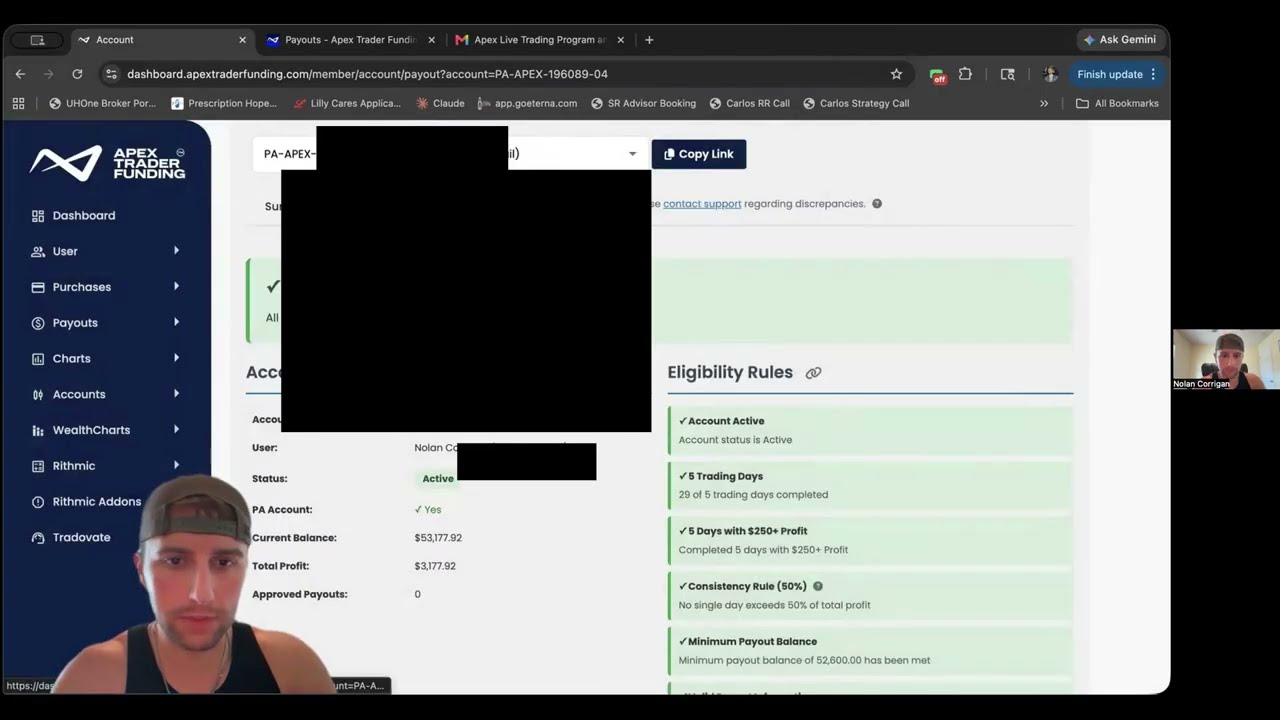Screen dimensions: 1280x720
Task: Click the Purchases card icon
Action: (x=38, y=287)
